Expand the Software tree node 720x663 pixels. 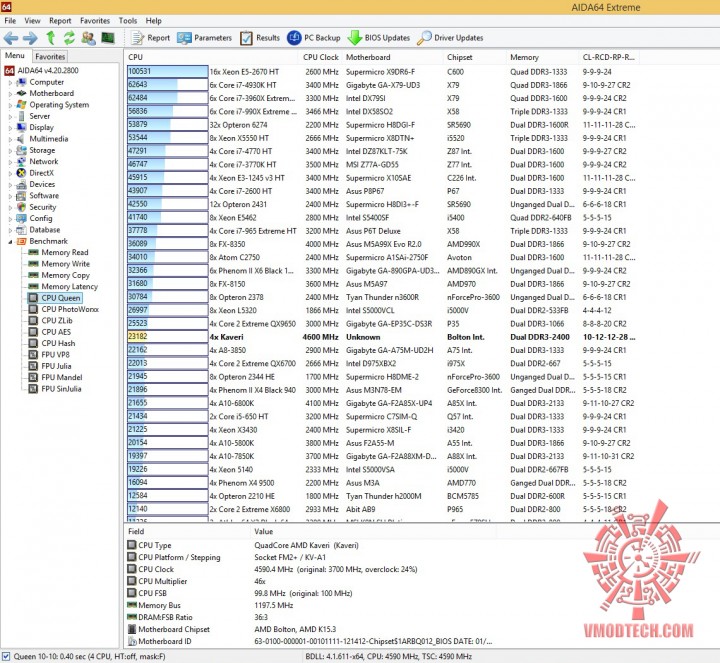coord(10,196)
